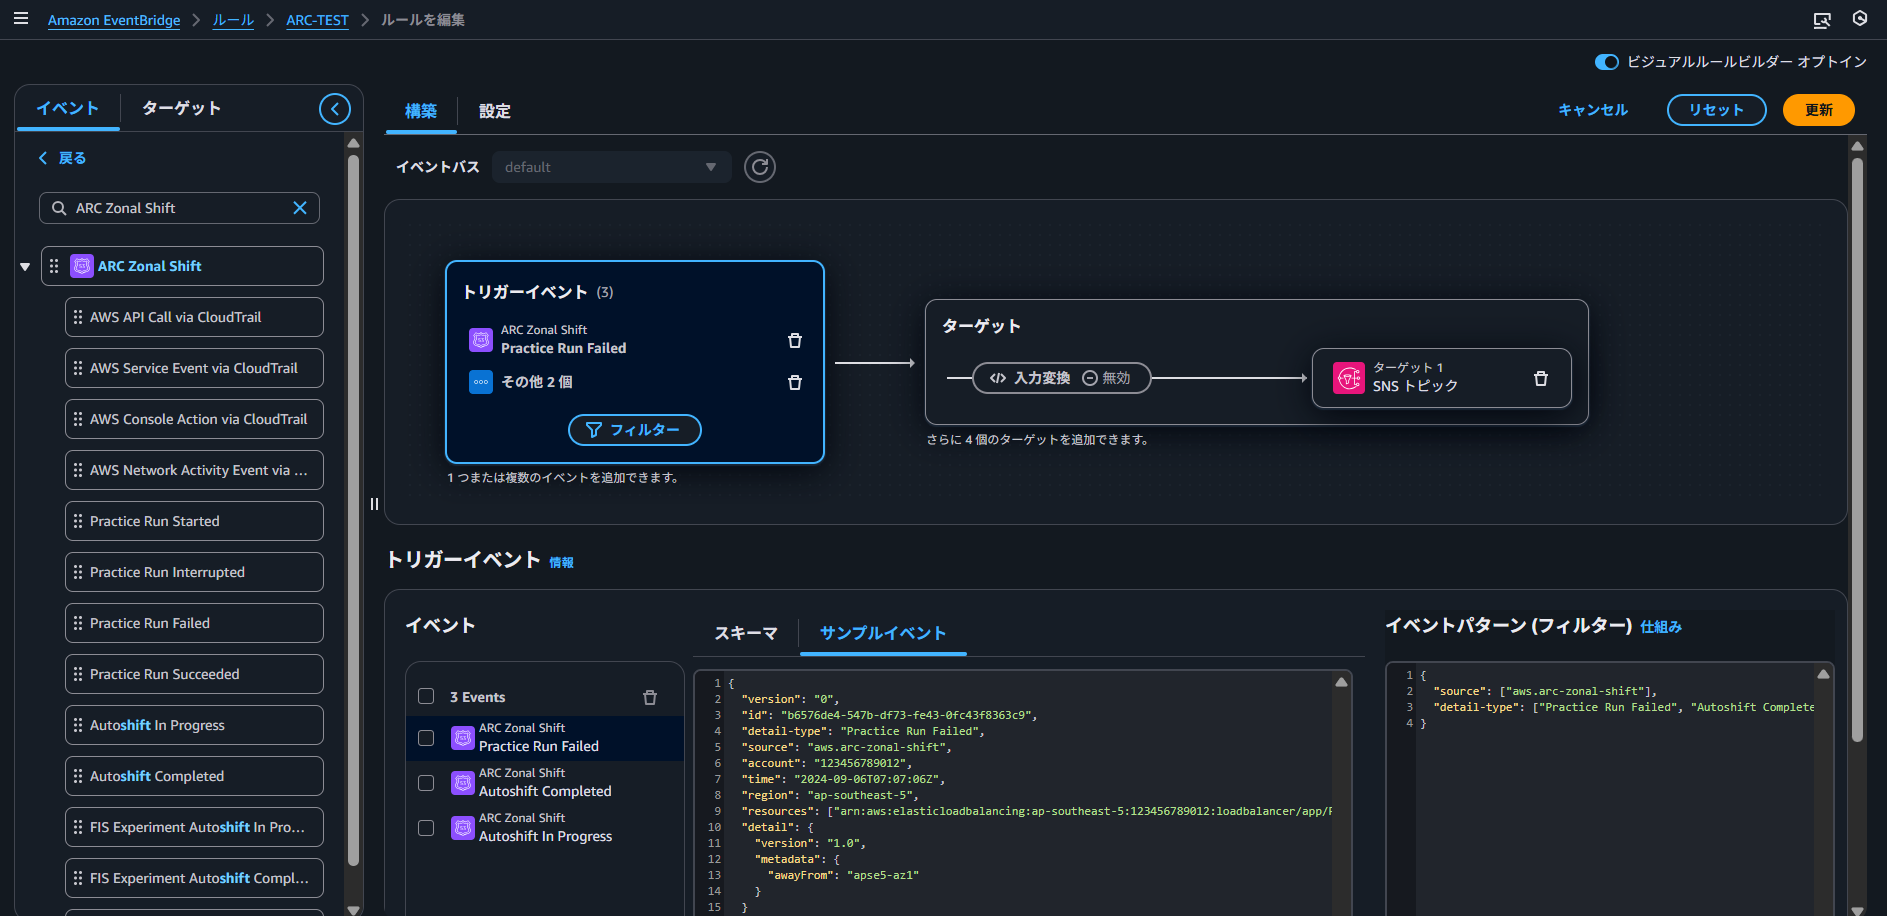The image size is (1887, 916).
Task: Click the left panel scroll down arrow
Action: pos(353,909)
